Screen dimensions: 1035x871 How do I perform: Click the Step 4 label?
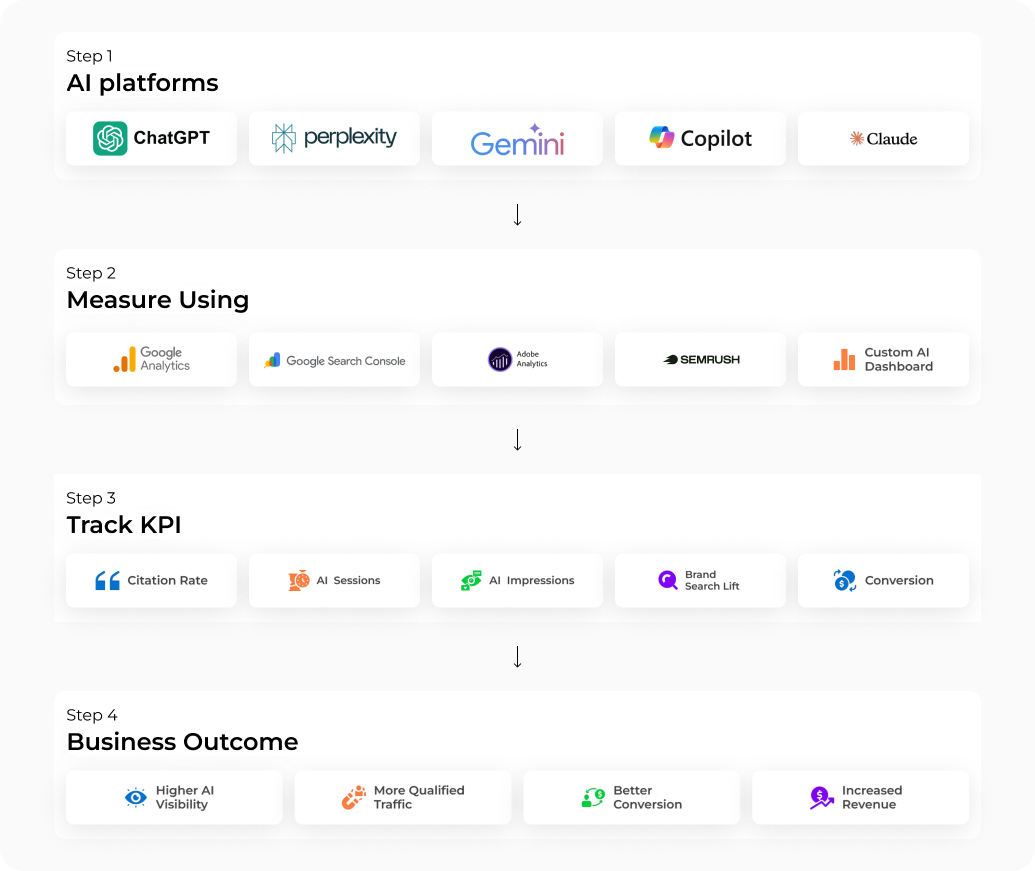point(92,715)
